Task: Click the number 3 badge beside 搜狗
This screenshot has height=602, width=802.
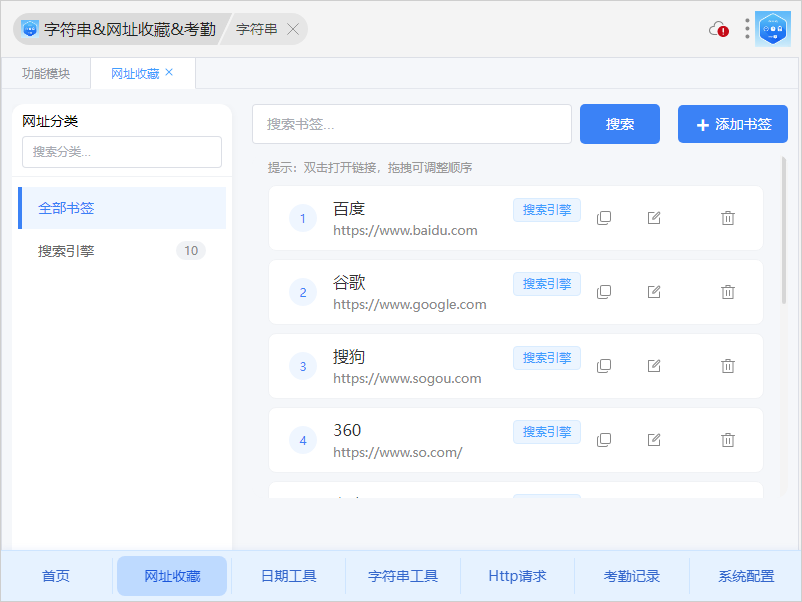Action: [x=303, y=366]
